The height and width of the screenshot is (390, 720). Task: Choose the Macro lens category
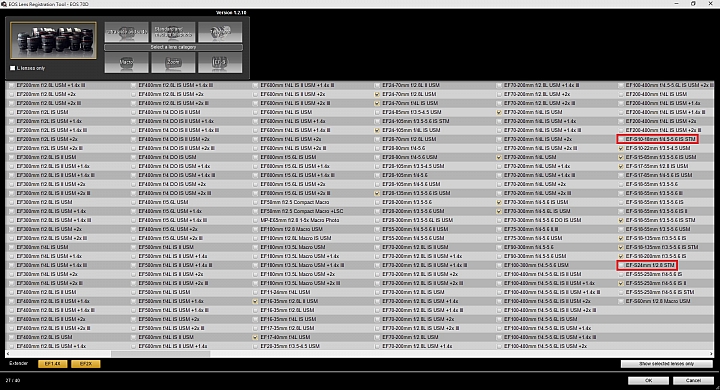[127, 62]
